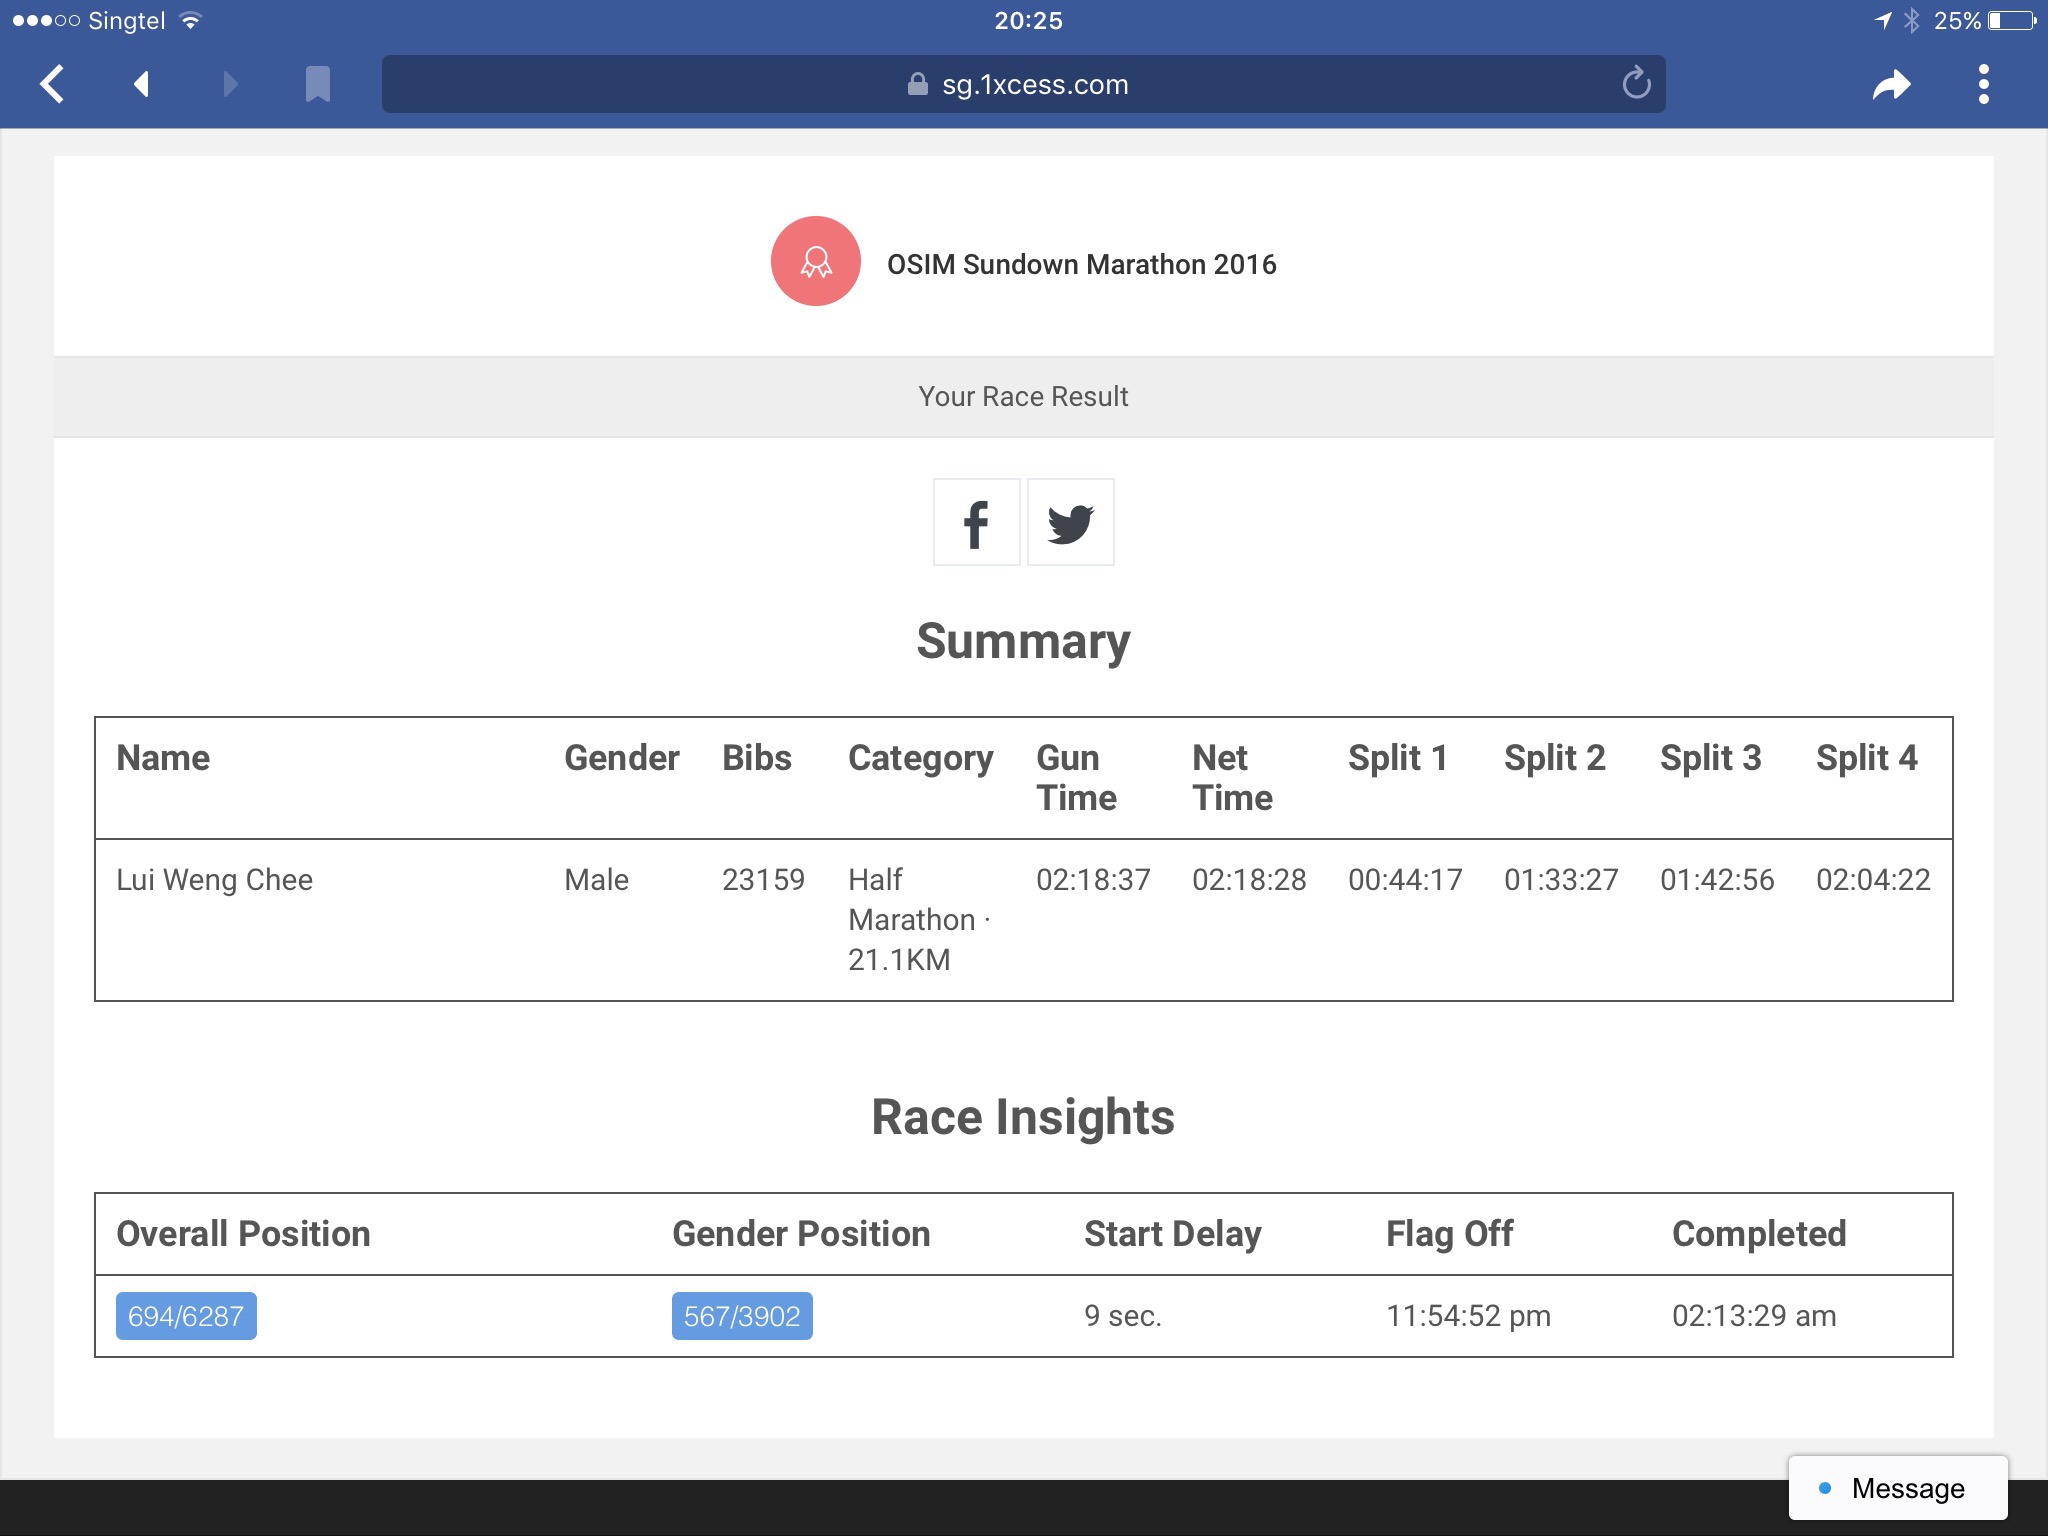Share result on Facebook
Screen dimensions: 2048x1536
[976, 522]
